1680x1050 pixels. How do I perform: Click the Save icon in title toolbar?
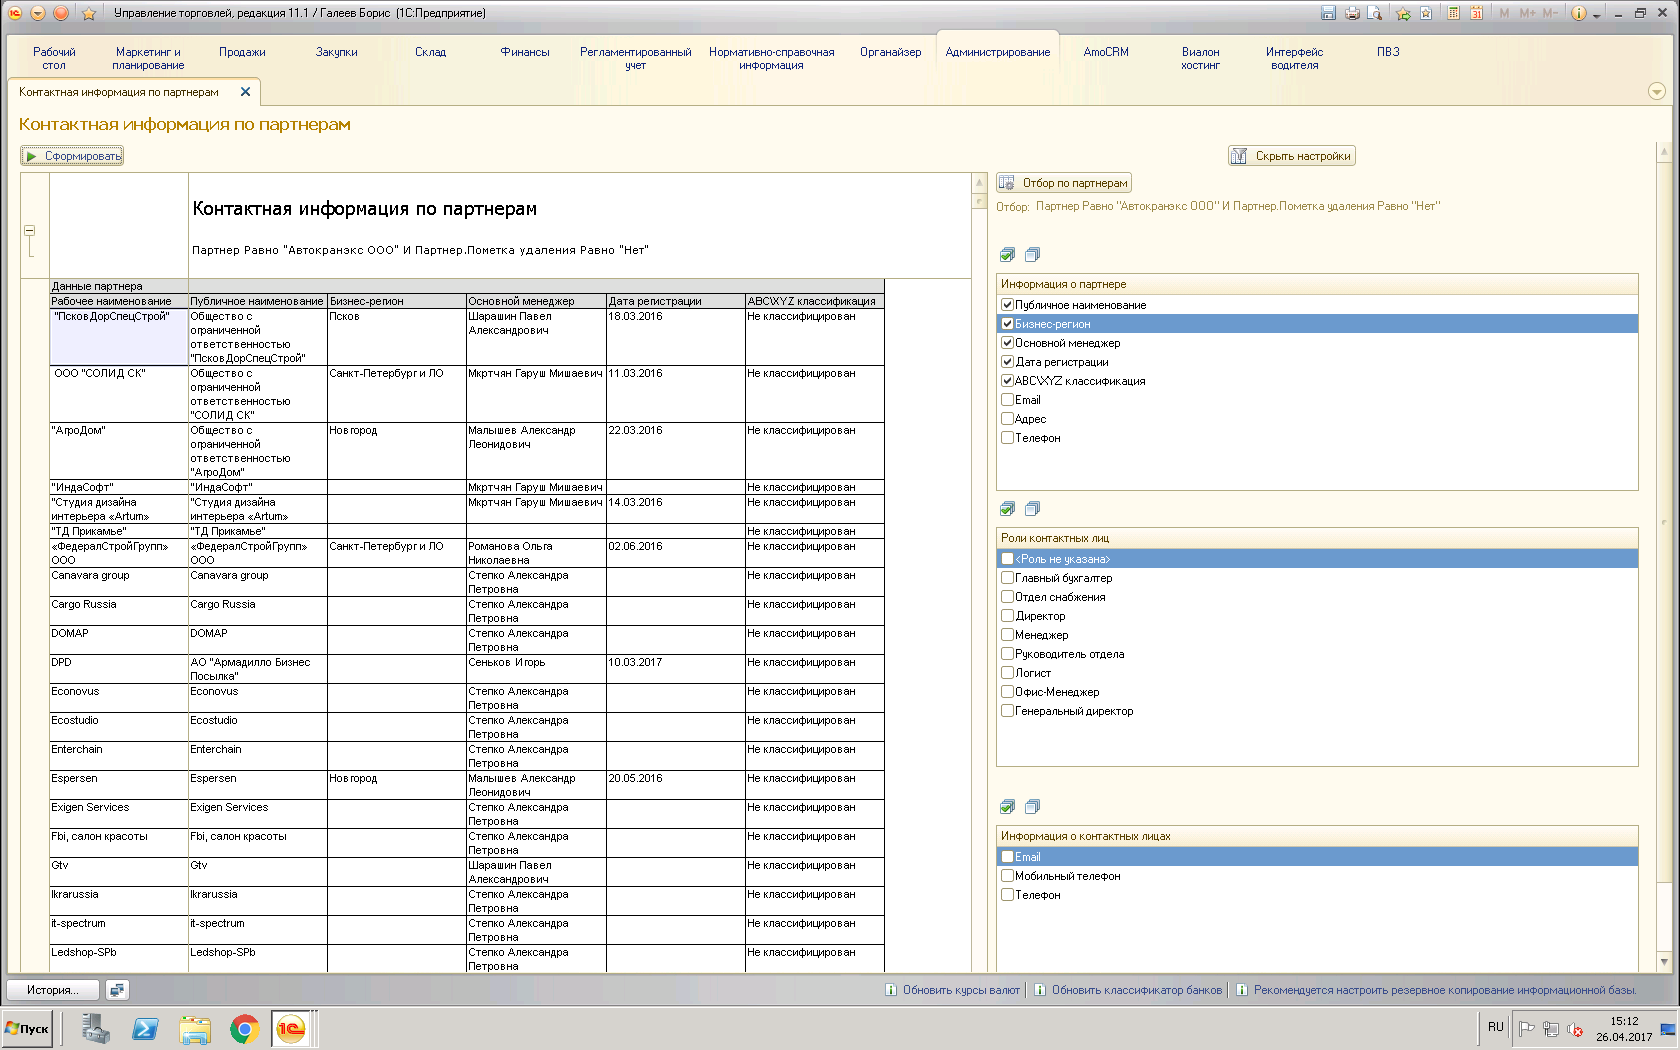coord(1328,13)
